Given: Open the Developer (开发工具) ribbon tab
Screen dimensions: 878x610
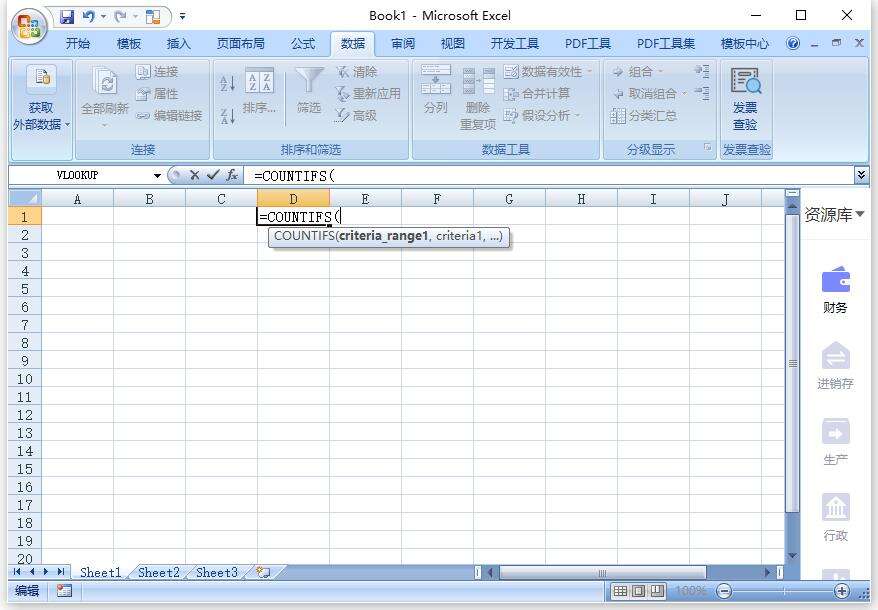Looking at the screenshot, I should (x=515, y=44).
